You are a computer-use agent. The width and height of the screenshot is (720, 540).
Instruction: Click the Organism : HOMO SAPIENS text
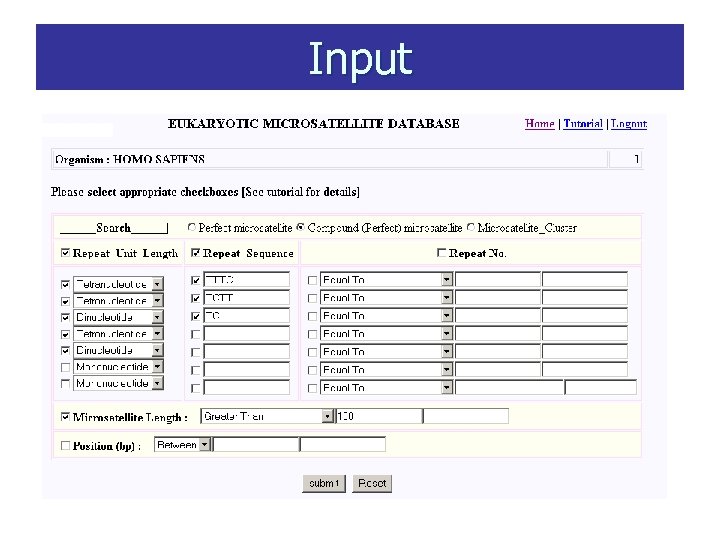click(130, 159)
